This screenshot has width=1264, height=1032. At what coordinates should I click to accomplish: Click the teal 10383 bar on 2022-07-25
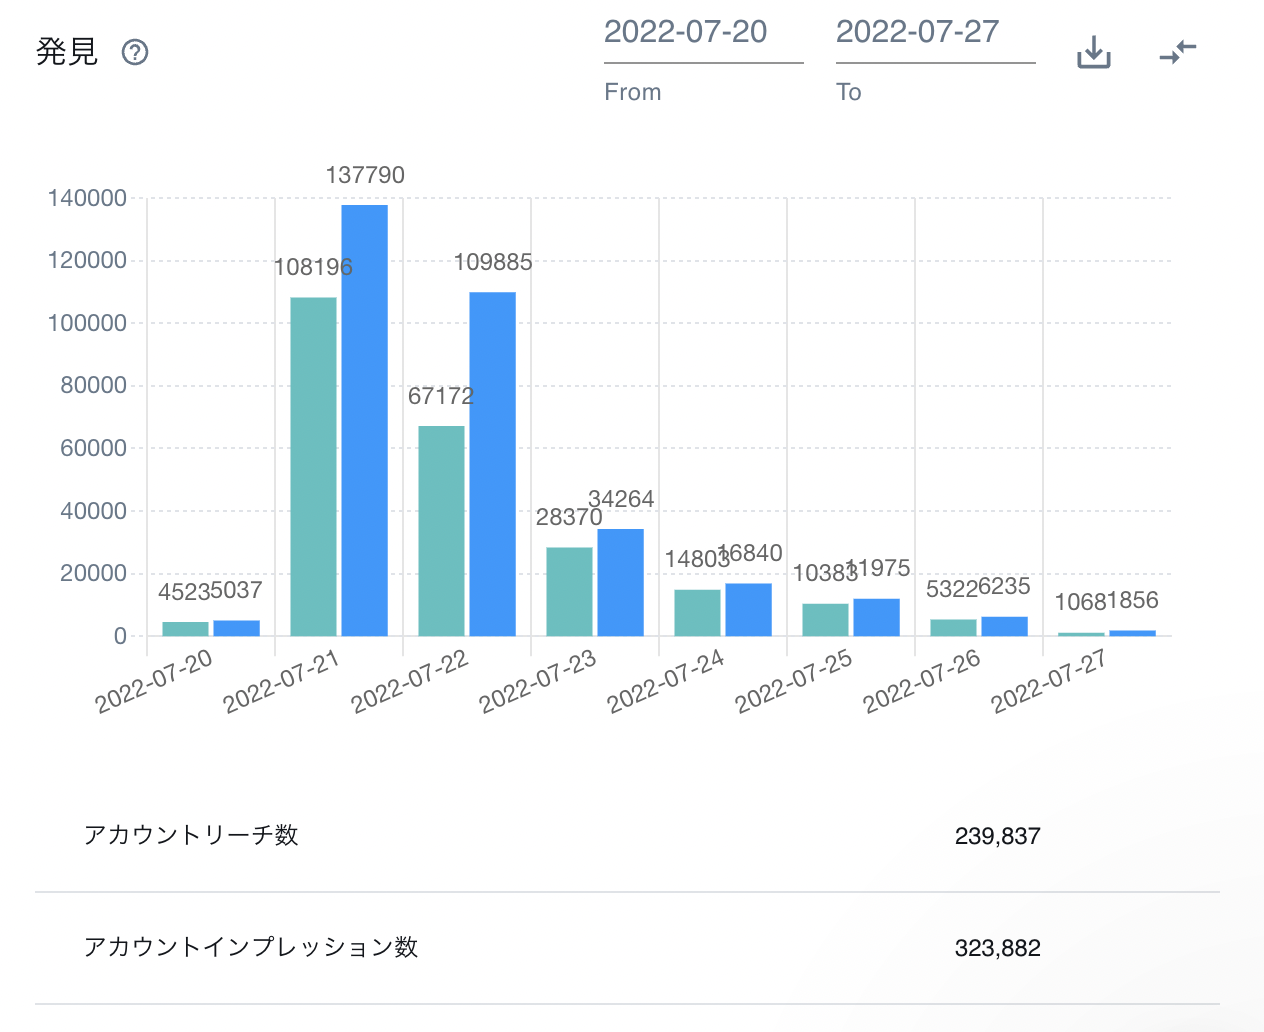click(825, 619)
